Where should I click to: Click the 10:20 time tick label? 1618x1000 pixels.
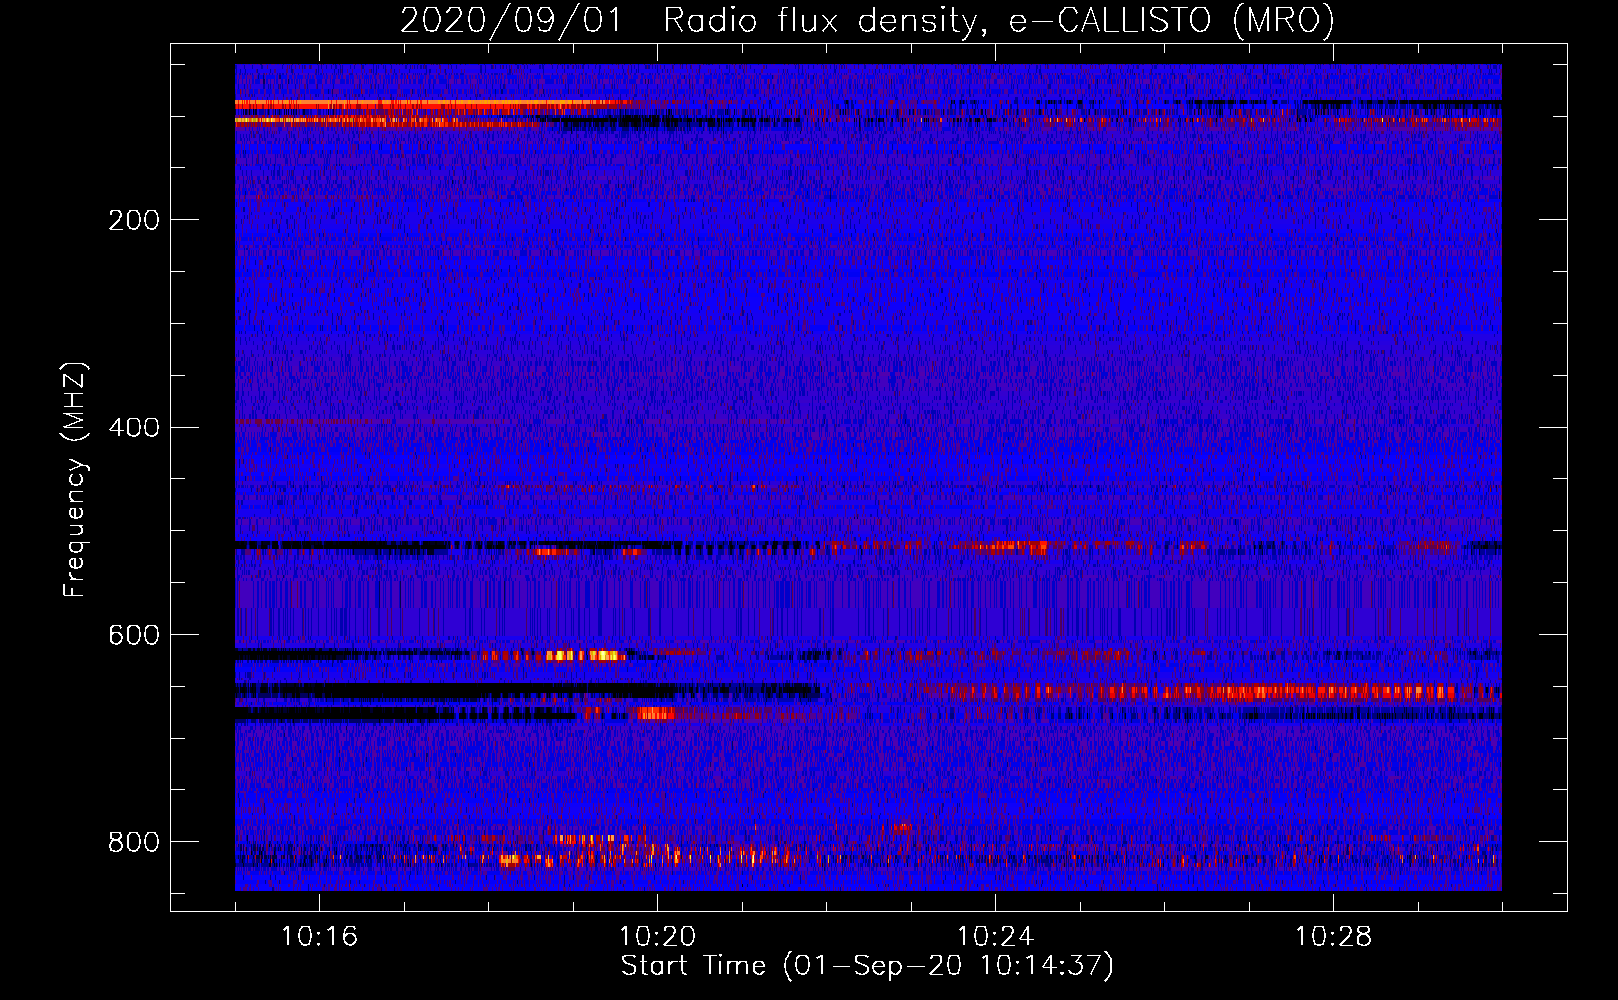pyautogui.click(x=657, y=937)
